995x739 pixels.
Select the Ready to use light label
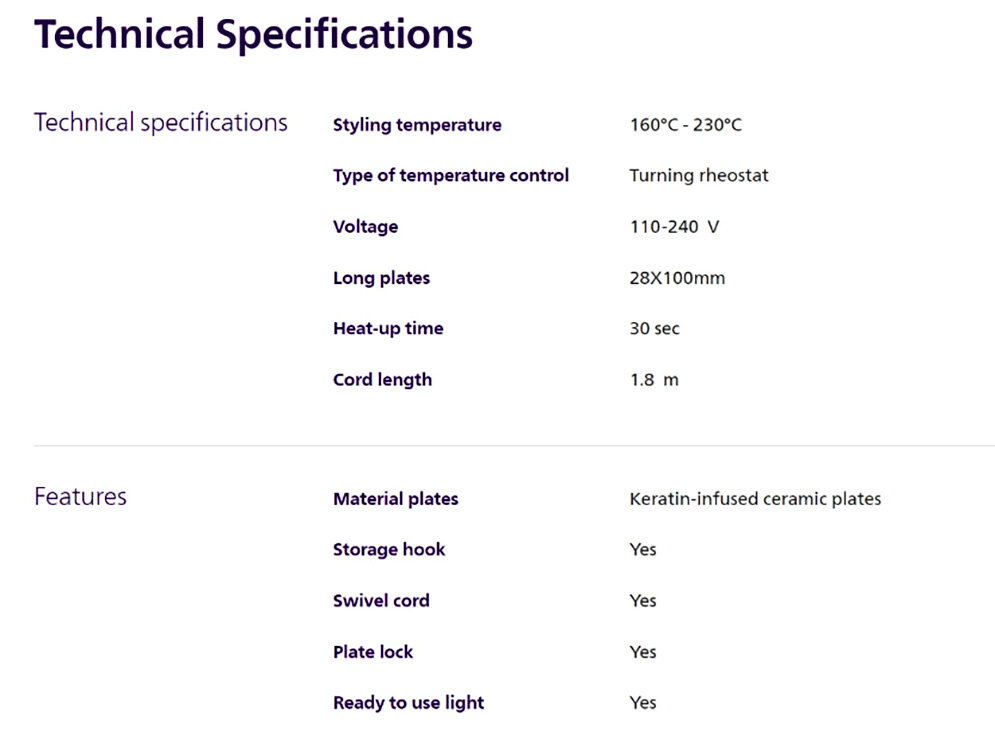coord(408,703)
